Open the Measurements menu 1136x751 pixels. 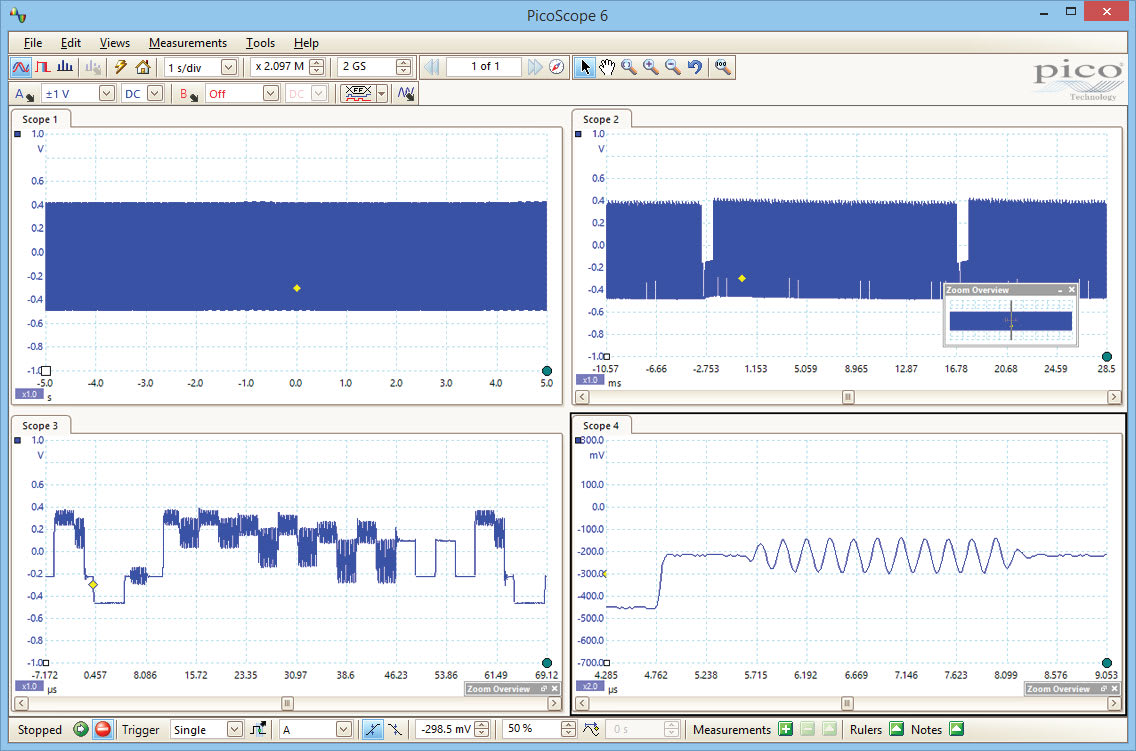188,43
